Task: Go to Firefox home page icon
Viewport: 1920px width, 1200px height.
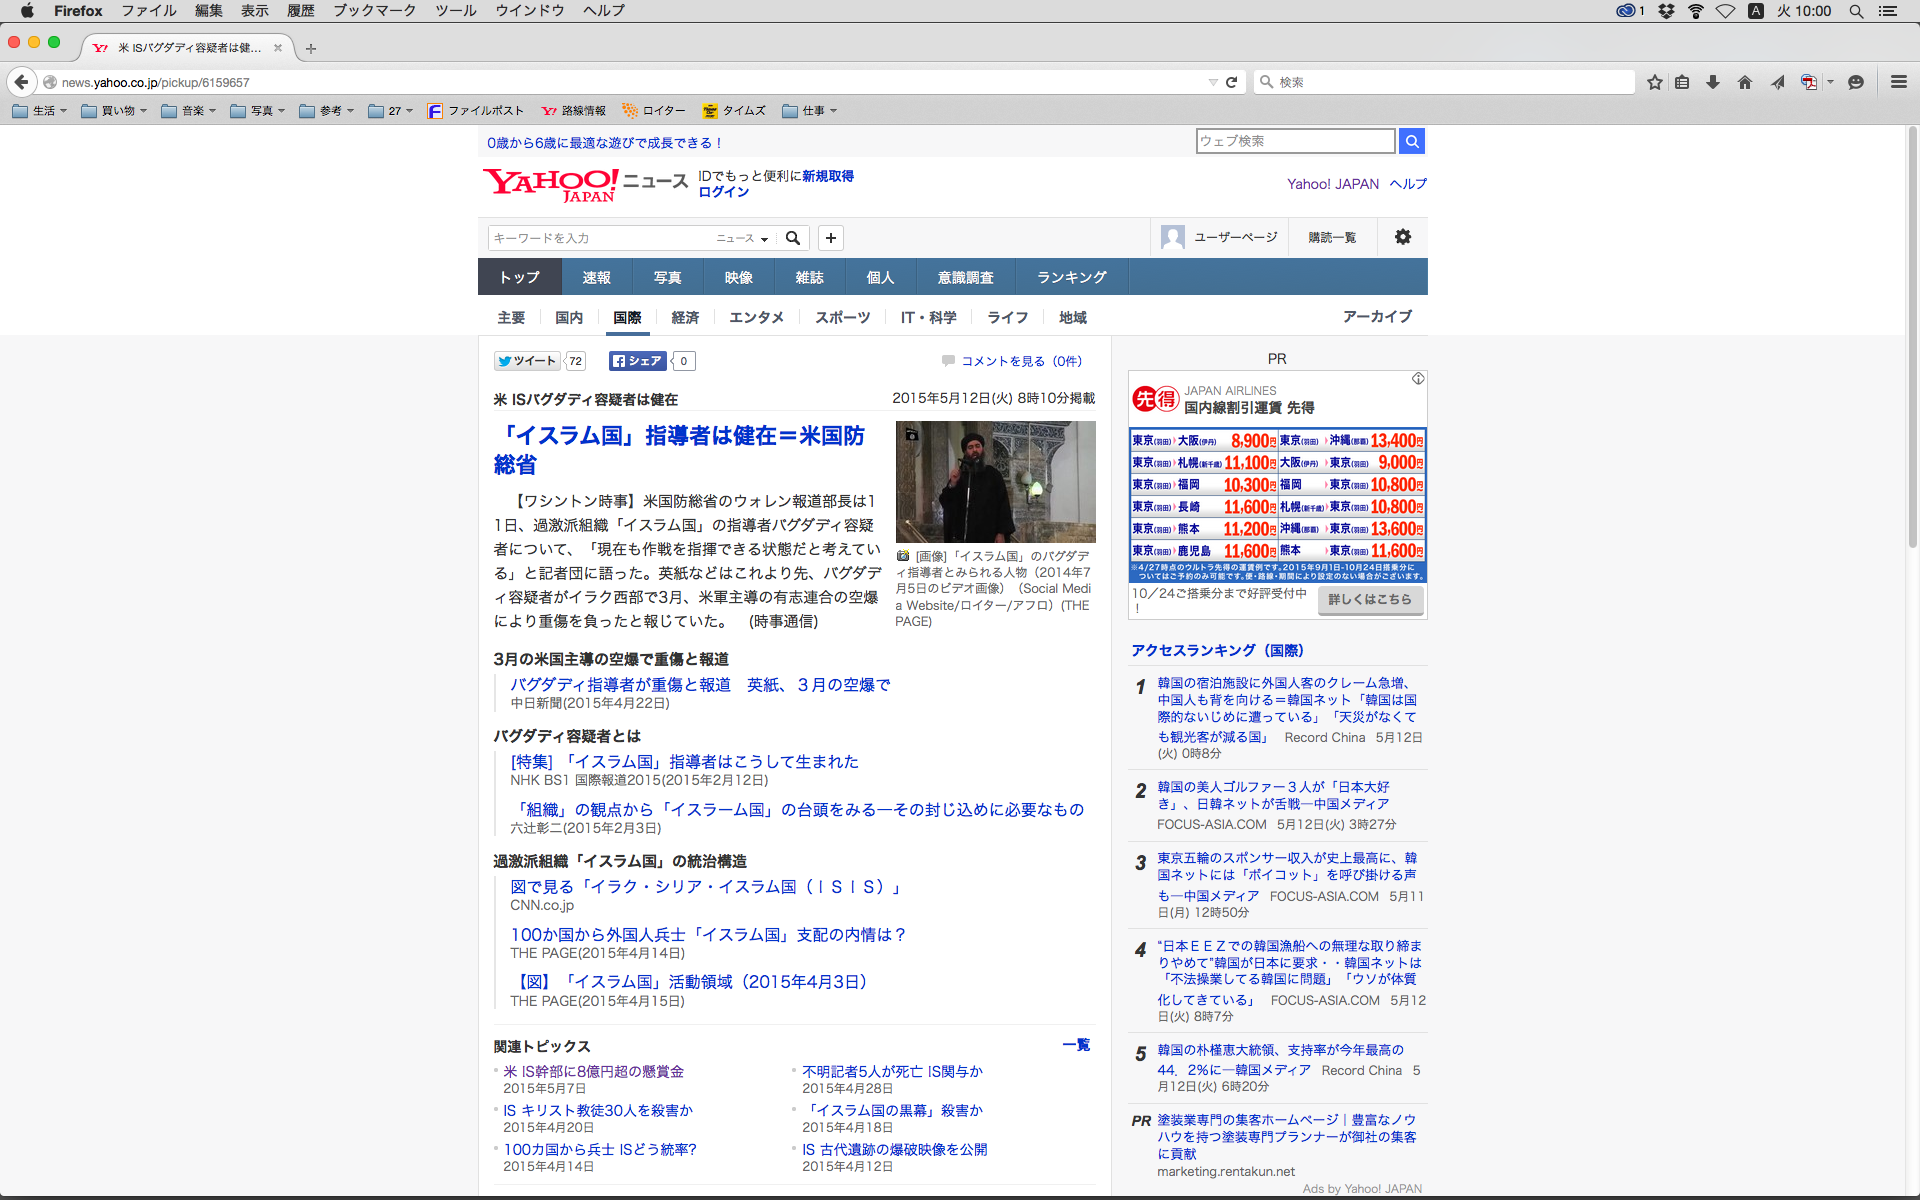Action: (x=1745, y=82)
